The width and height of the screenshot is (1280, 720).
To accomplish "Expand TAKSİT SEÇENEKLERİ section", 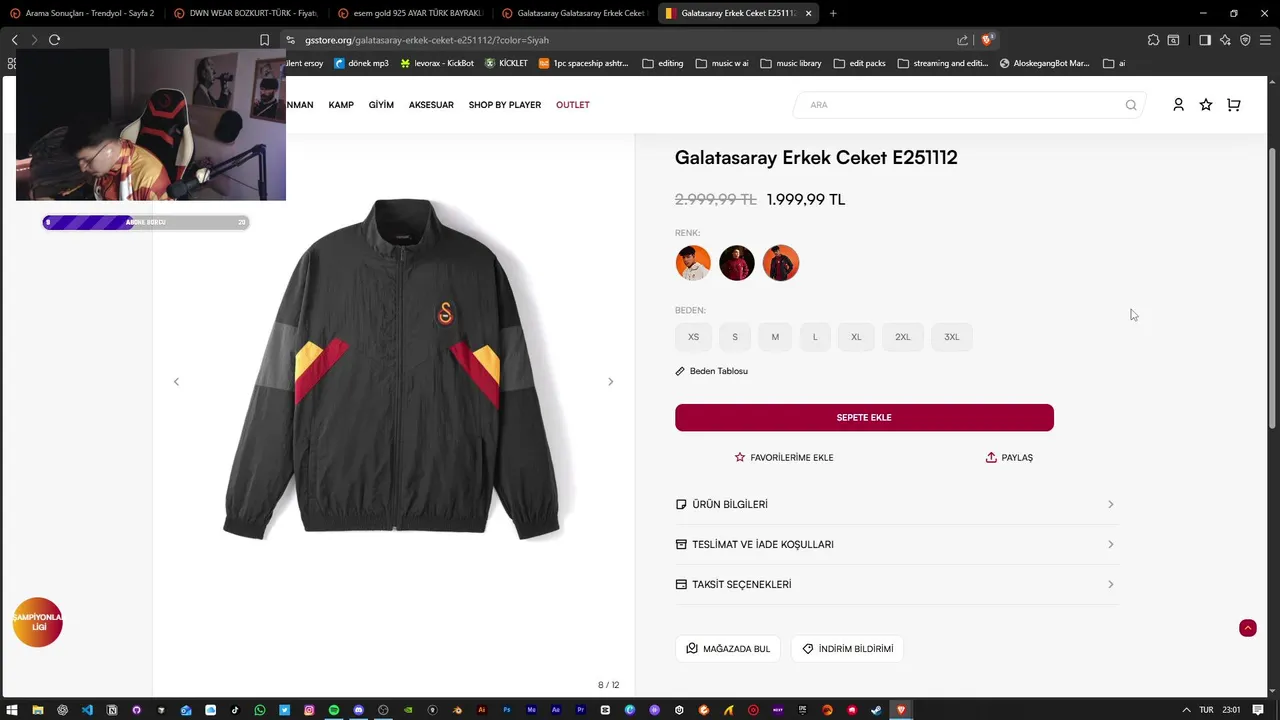I will [896, 585].
